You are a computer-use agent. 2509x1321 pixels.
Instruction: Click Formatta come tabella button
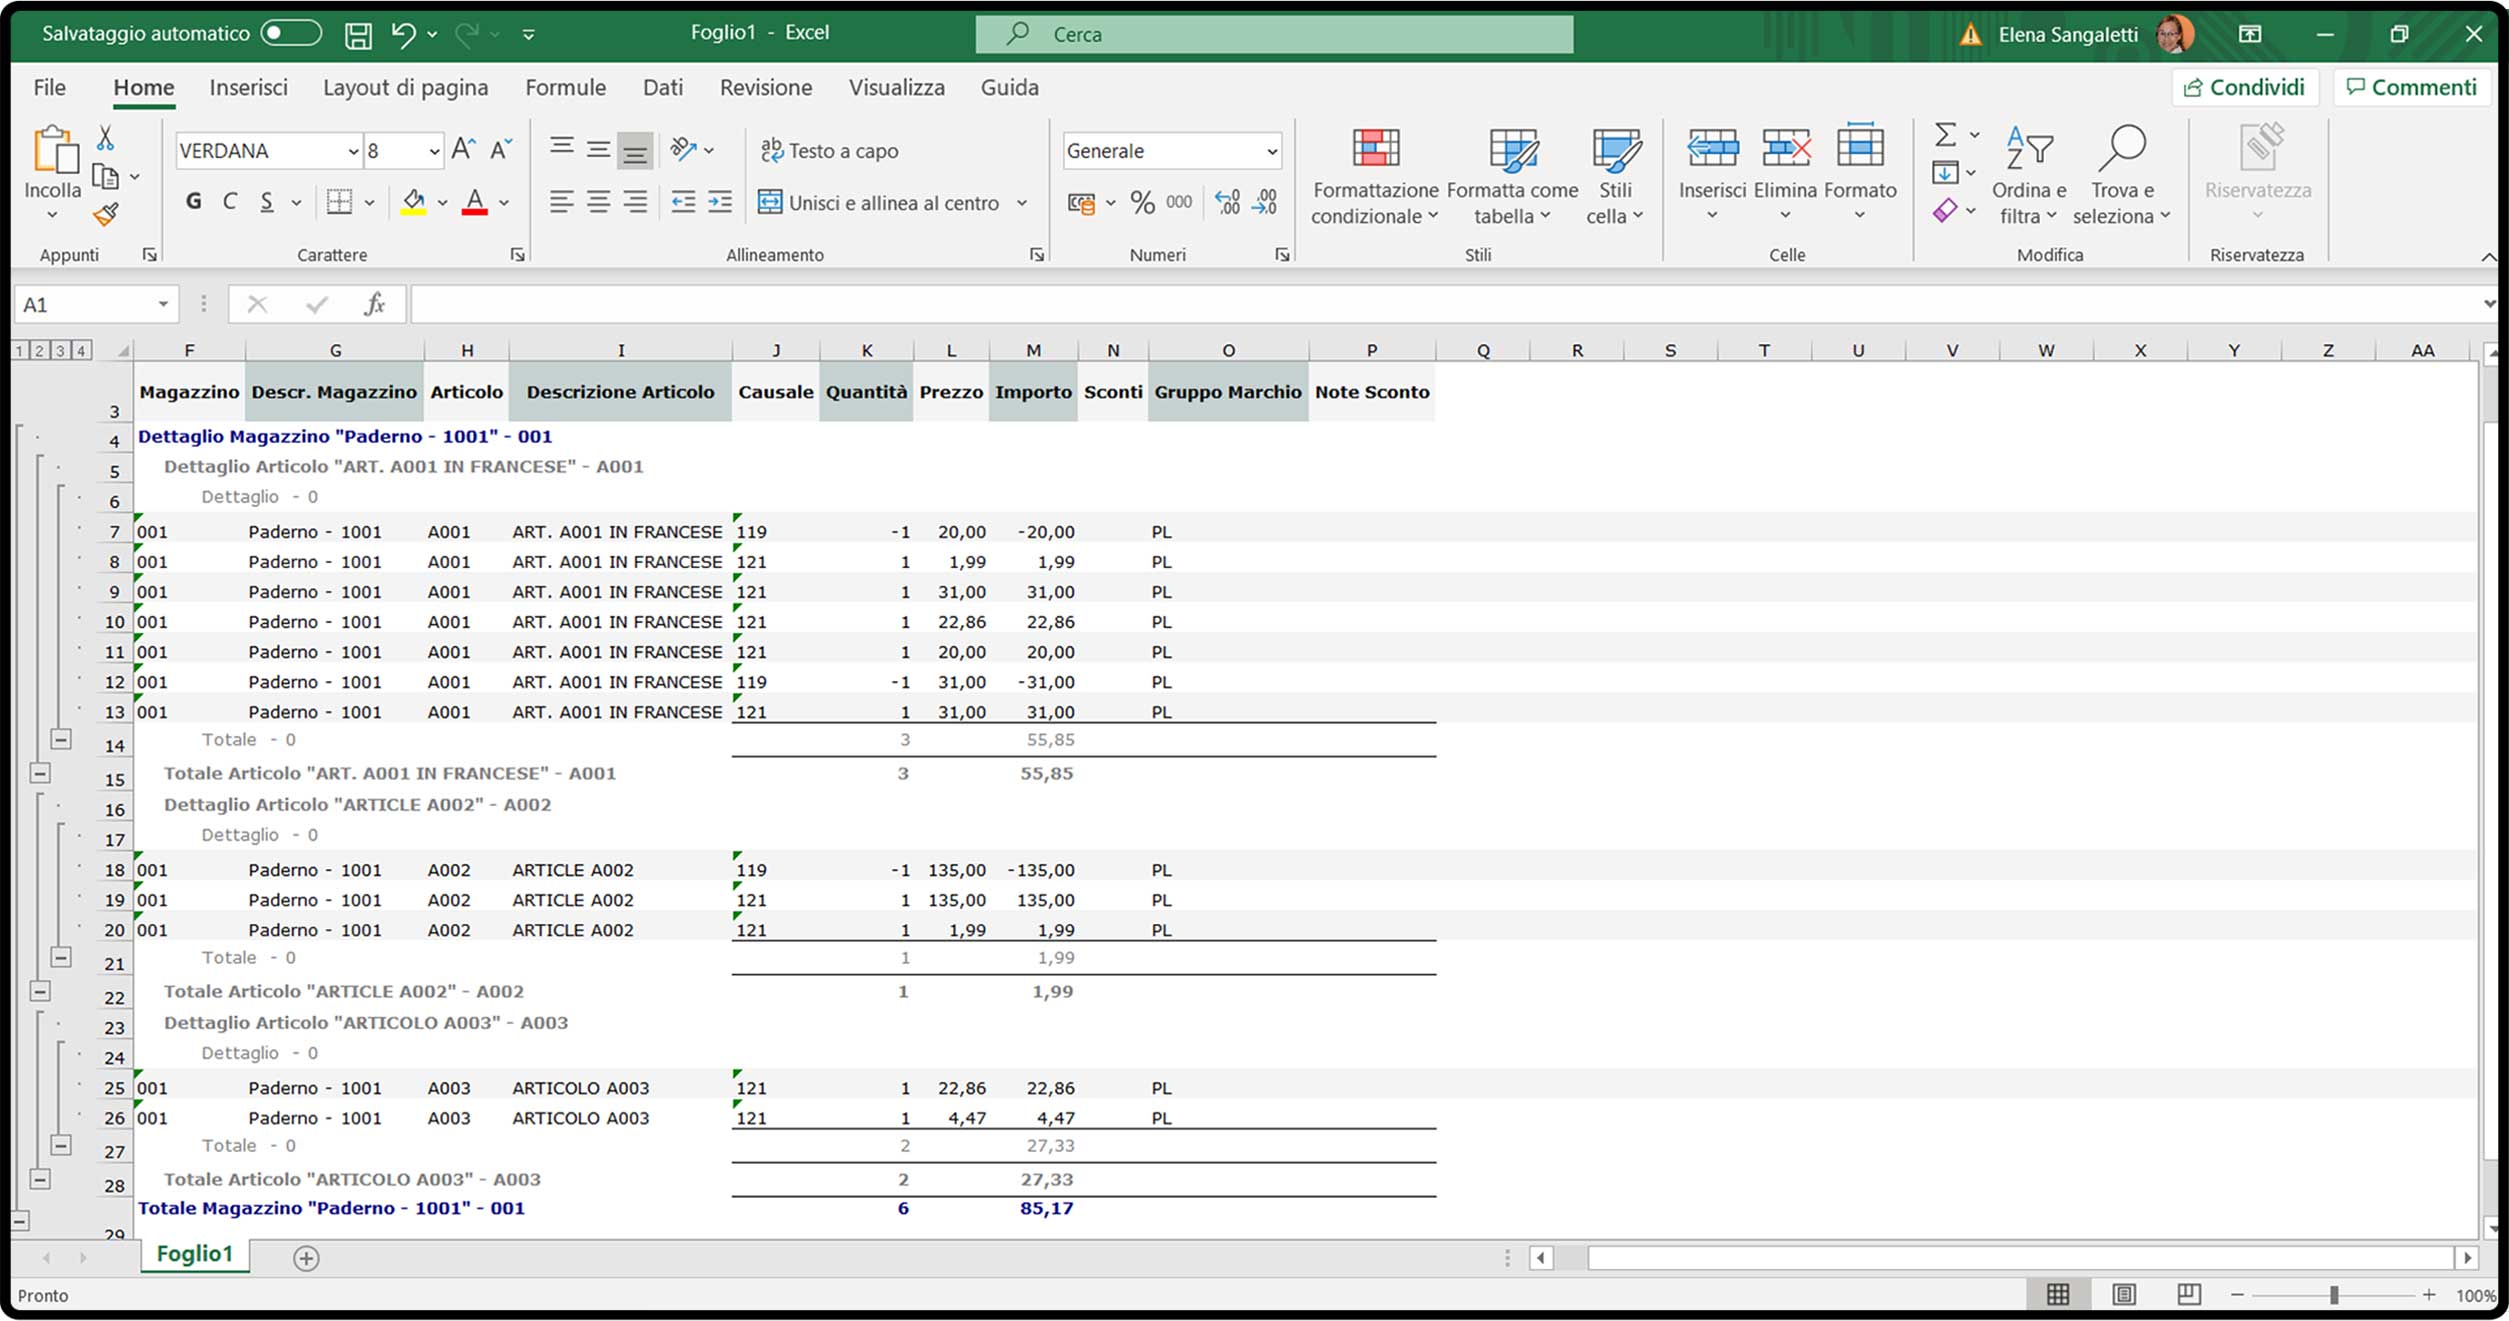pyautogui.click(x=1512, y=176)
